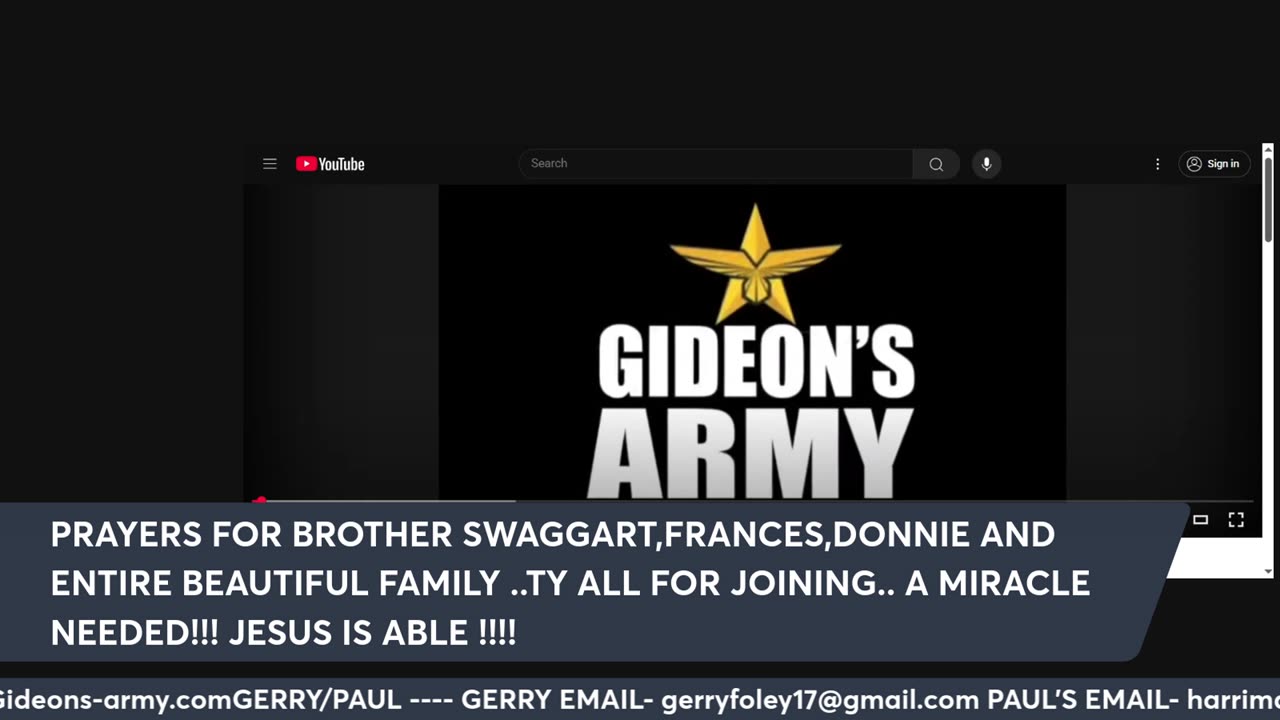The height and width of the screenshot is (720, 1280).
Task: Click the Gideon's Army video frame
Action: 752,342
